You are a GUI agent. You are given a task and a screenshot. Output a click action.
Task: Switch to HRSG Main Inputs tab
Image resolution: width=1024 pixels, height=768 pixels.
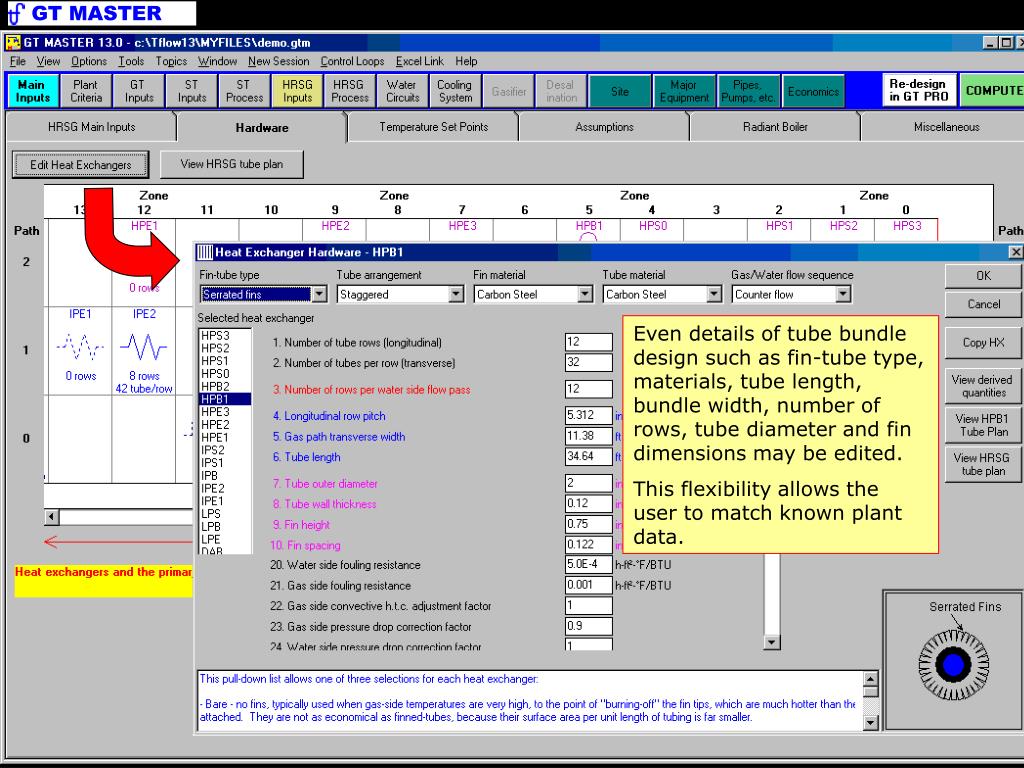click(x=91, y=127)
